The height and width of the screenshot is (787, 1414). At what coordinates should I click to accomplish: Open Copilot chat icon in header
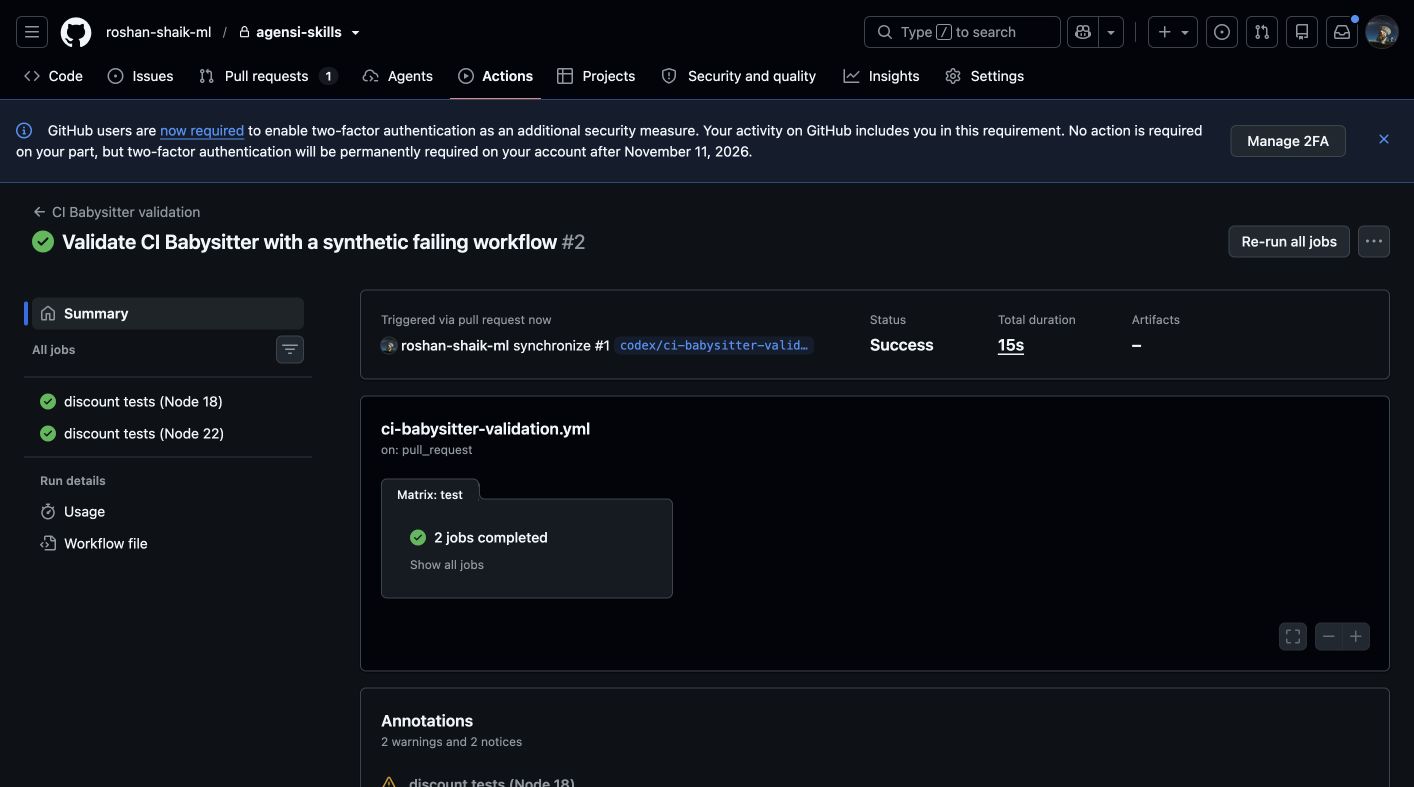click(x=1083, y=32)
